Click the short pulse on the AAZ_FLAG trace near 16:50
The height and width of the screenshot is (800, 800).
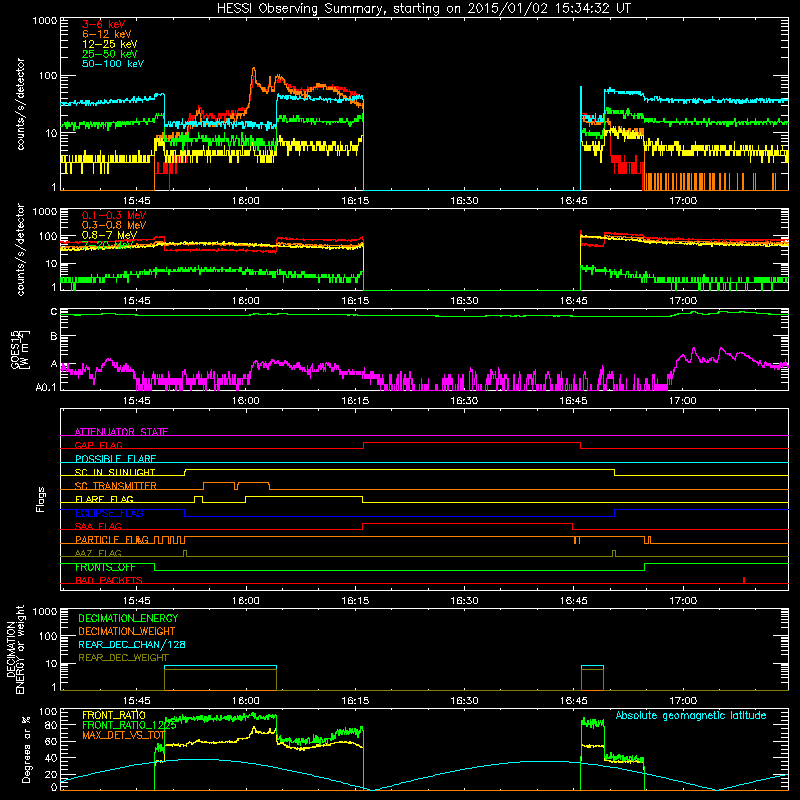pos(614,553)
